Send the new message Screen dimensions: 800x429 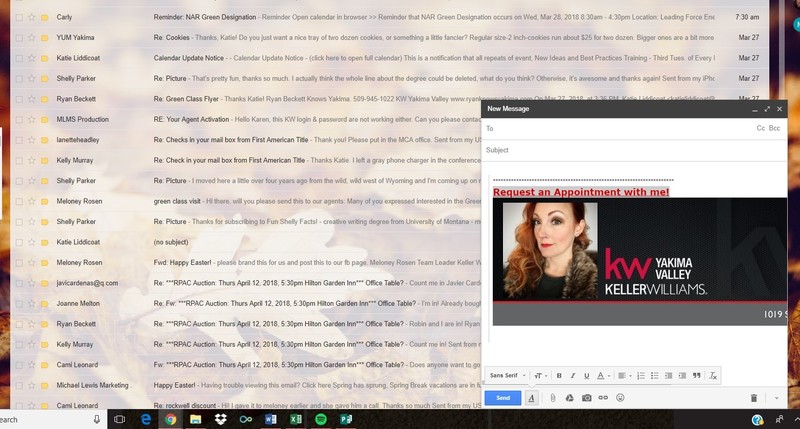[503, 398]
